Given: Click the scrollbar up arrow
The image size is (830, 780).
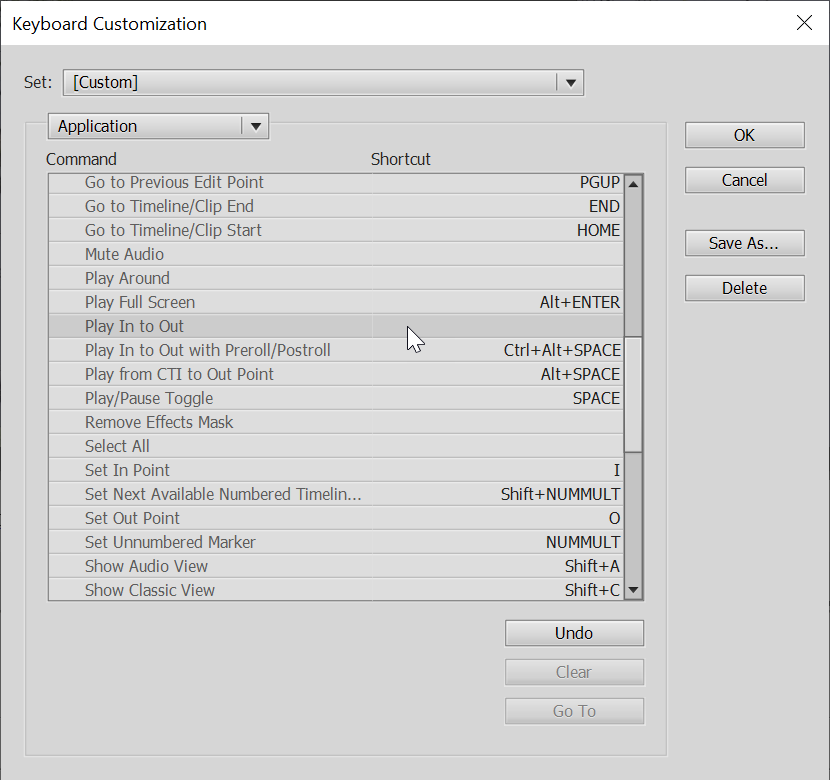Looking at the screenshot, I should [633, 184].
